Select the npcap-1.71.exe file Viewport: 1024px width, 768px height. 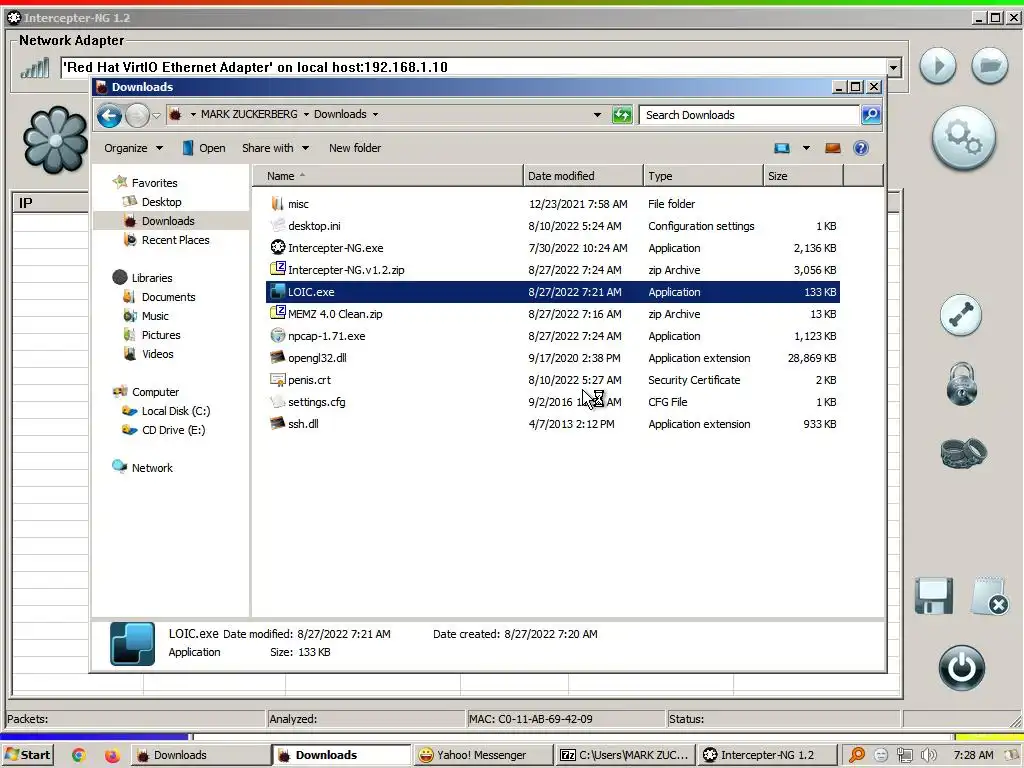tap(327, 336)
